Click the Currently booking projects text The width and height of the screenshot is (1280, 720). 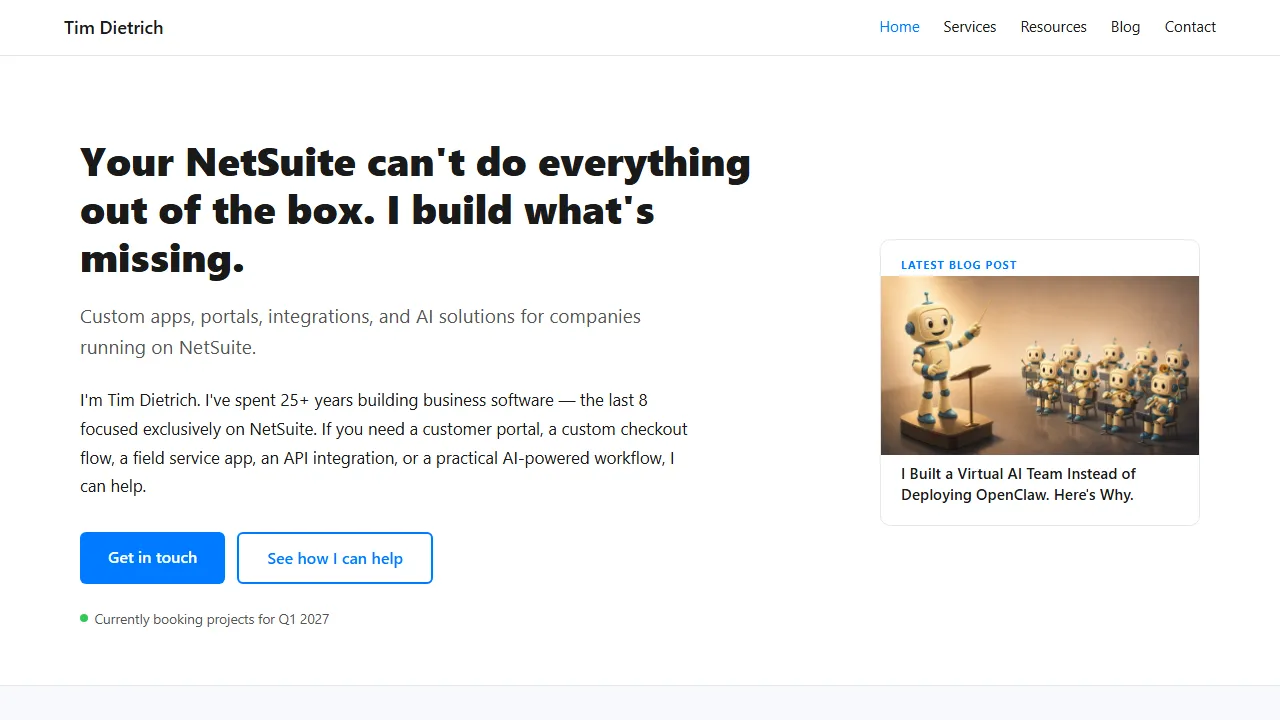click(x=211, y=619)
